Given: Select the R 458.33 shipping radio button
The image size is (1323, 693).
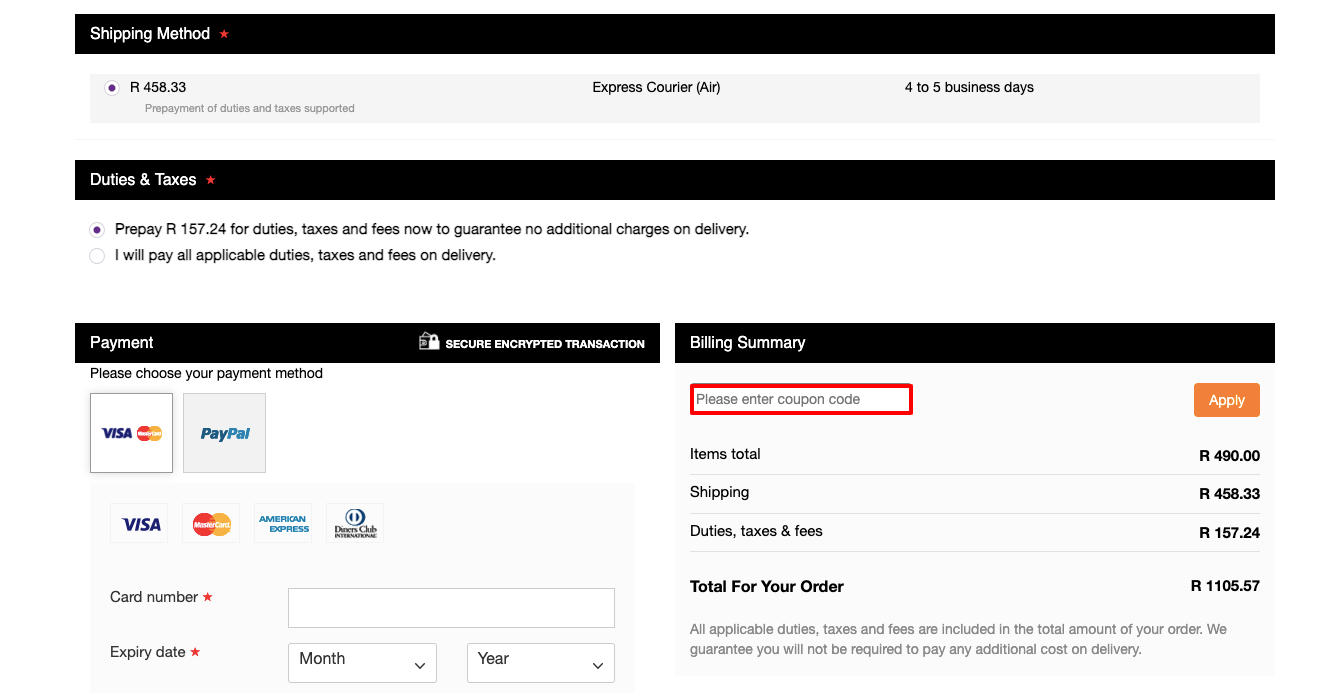Looking at the screenshot, I should point(112,88).
